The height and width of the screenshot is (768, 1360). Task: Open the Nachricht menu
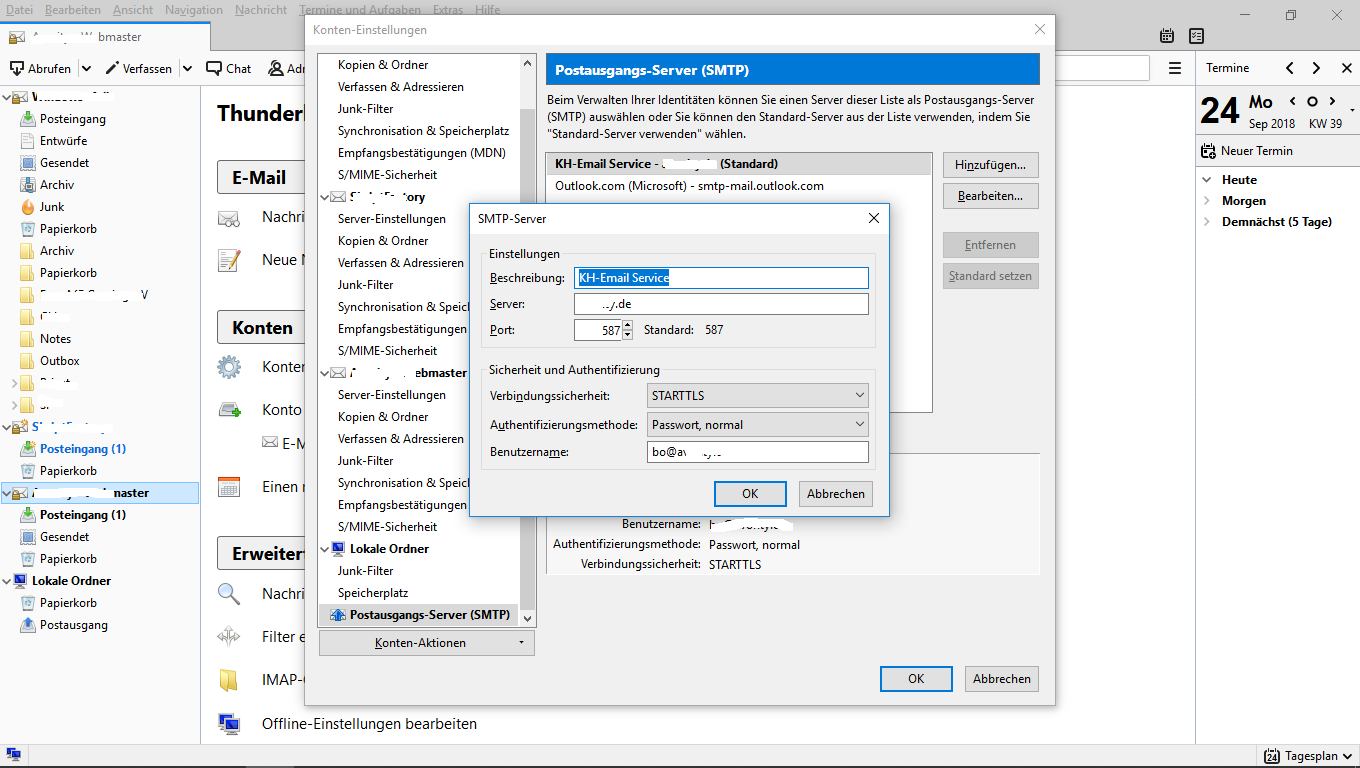(x=261, y=10)
